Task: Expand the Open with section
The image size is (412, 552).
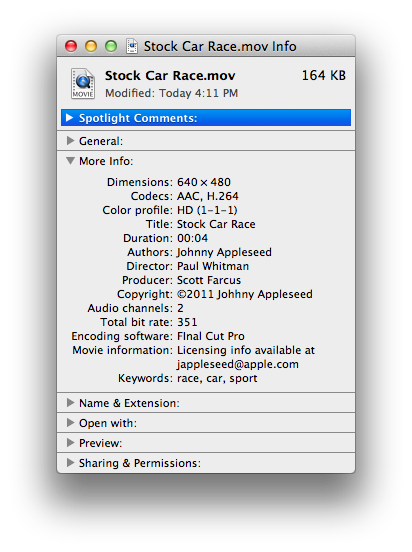Action: point(70,423)
